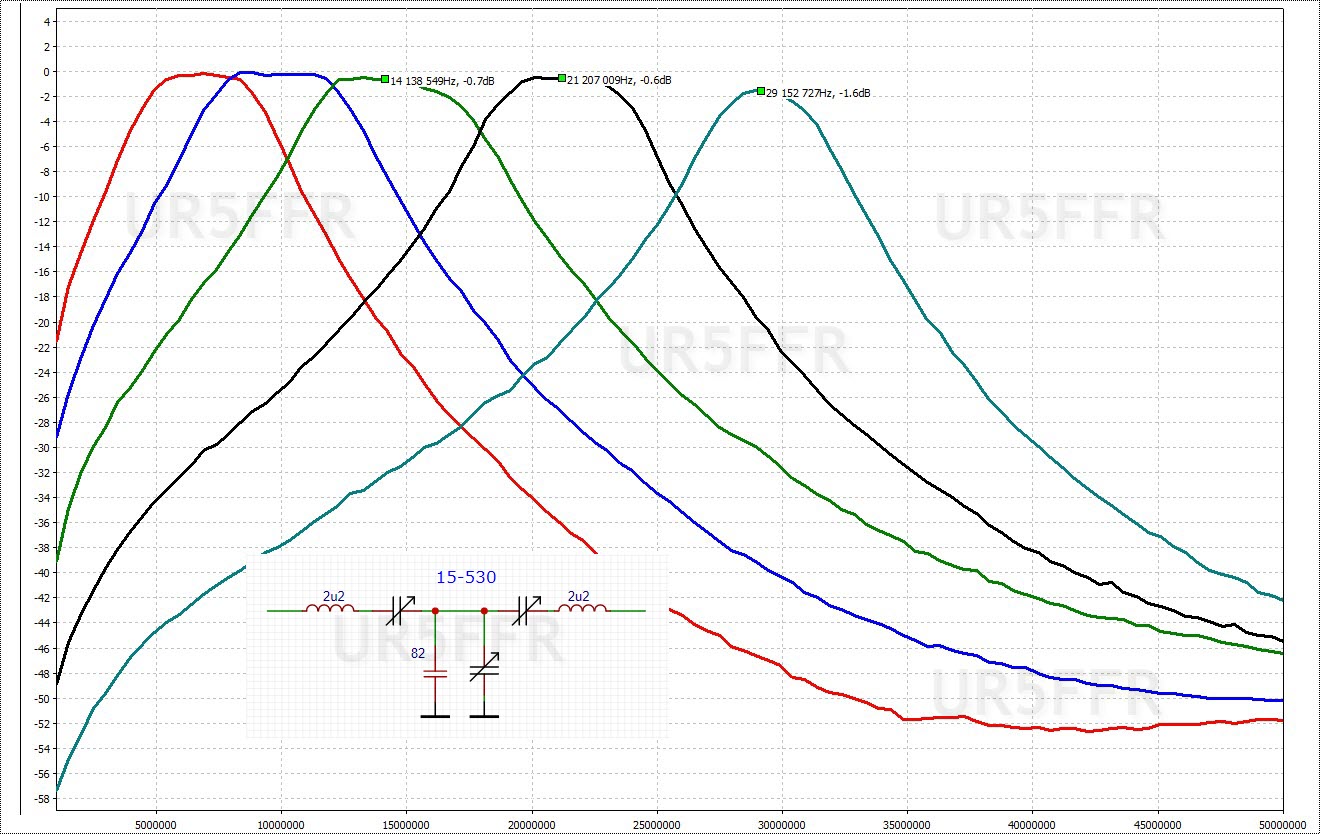Click the 5000000 x-axis tick label
The image size is (1320, 834).
pyautogui.click(x=156, y=825)
